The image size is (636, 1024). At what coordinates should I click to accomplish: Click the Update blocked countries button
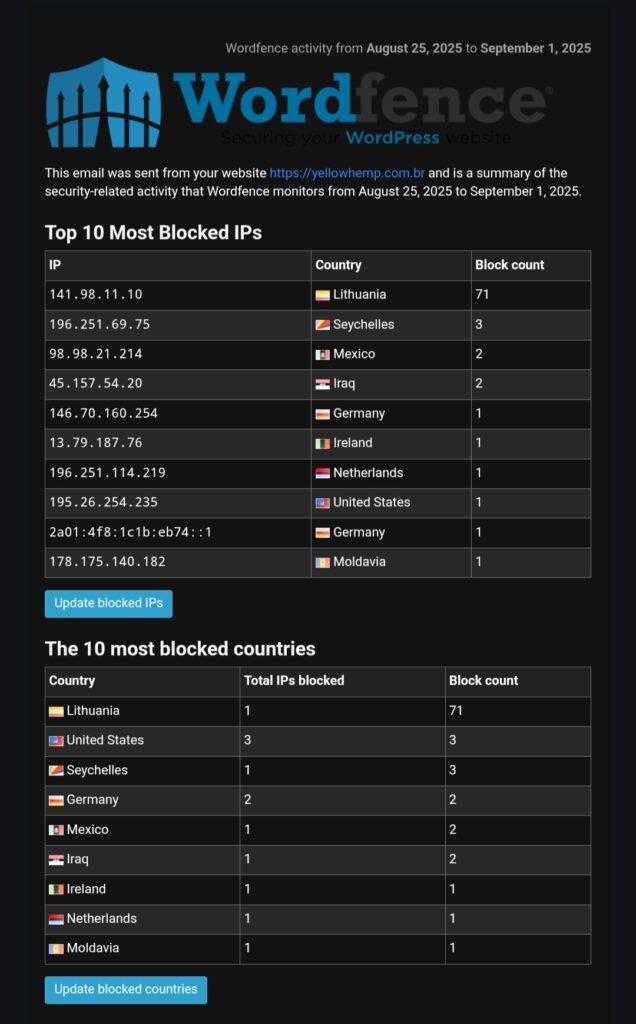pyautogui.click(x=125, y=989)
